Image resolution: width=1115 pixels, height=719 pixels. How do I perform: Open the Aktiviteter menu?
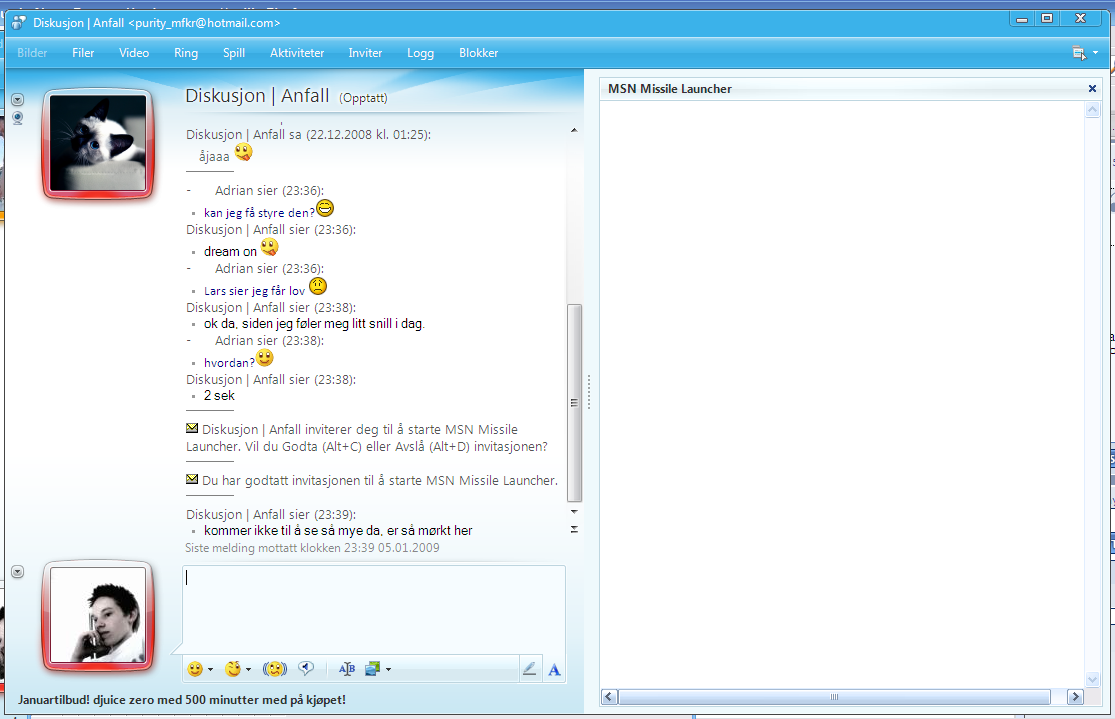pos(297,53)
